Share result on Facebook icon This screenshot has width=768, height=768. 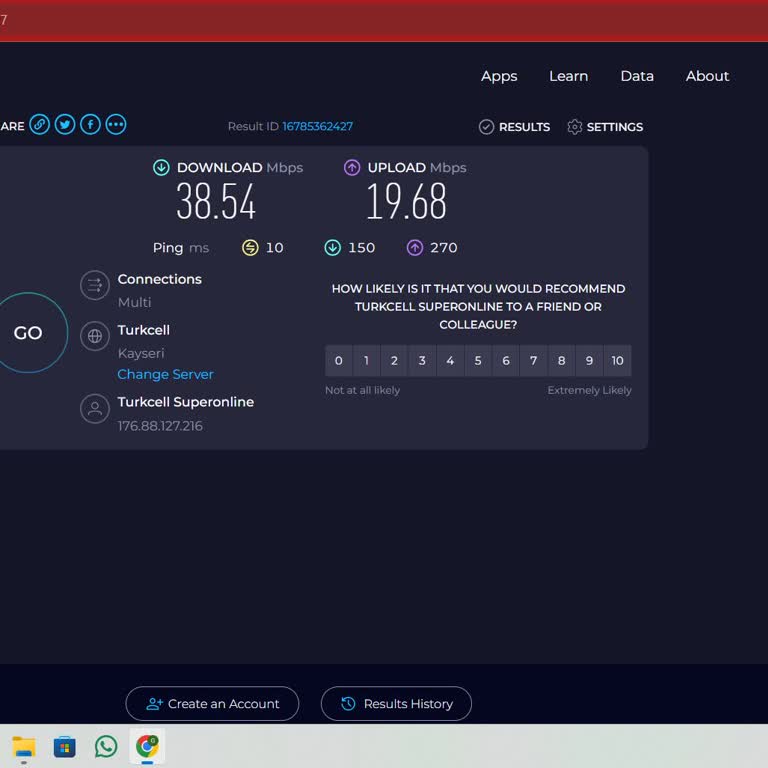click(91, 124)
